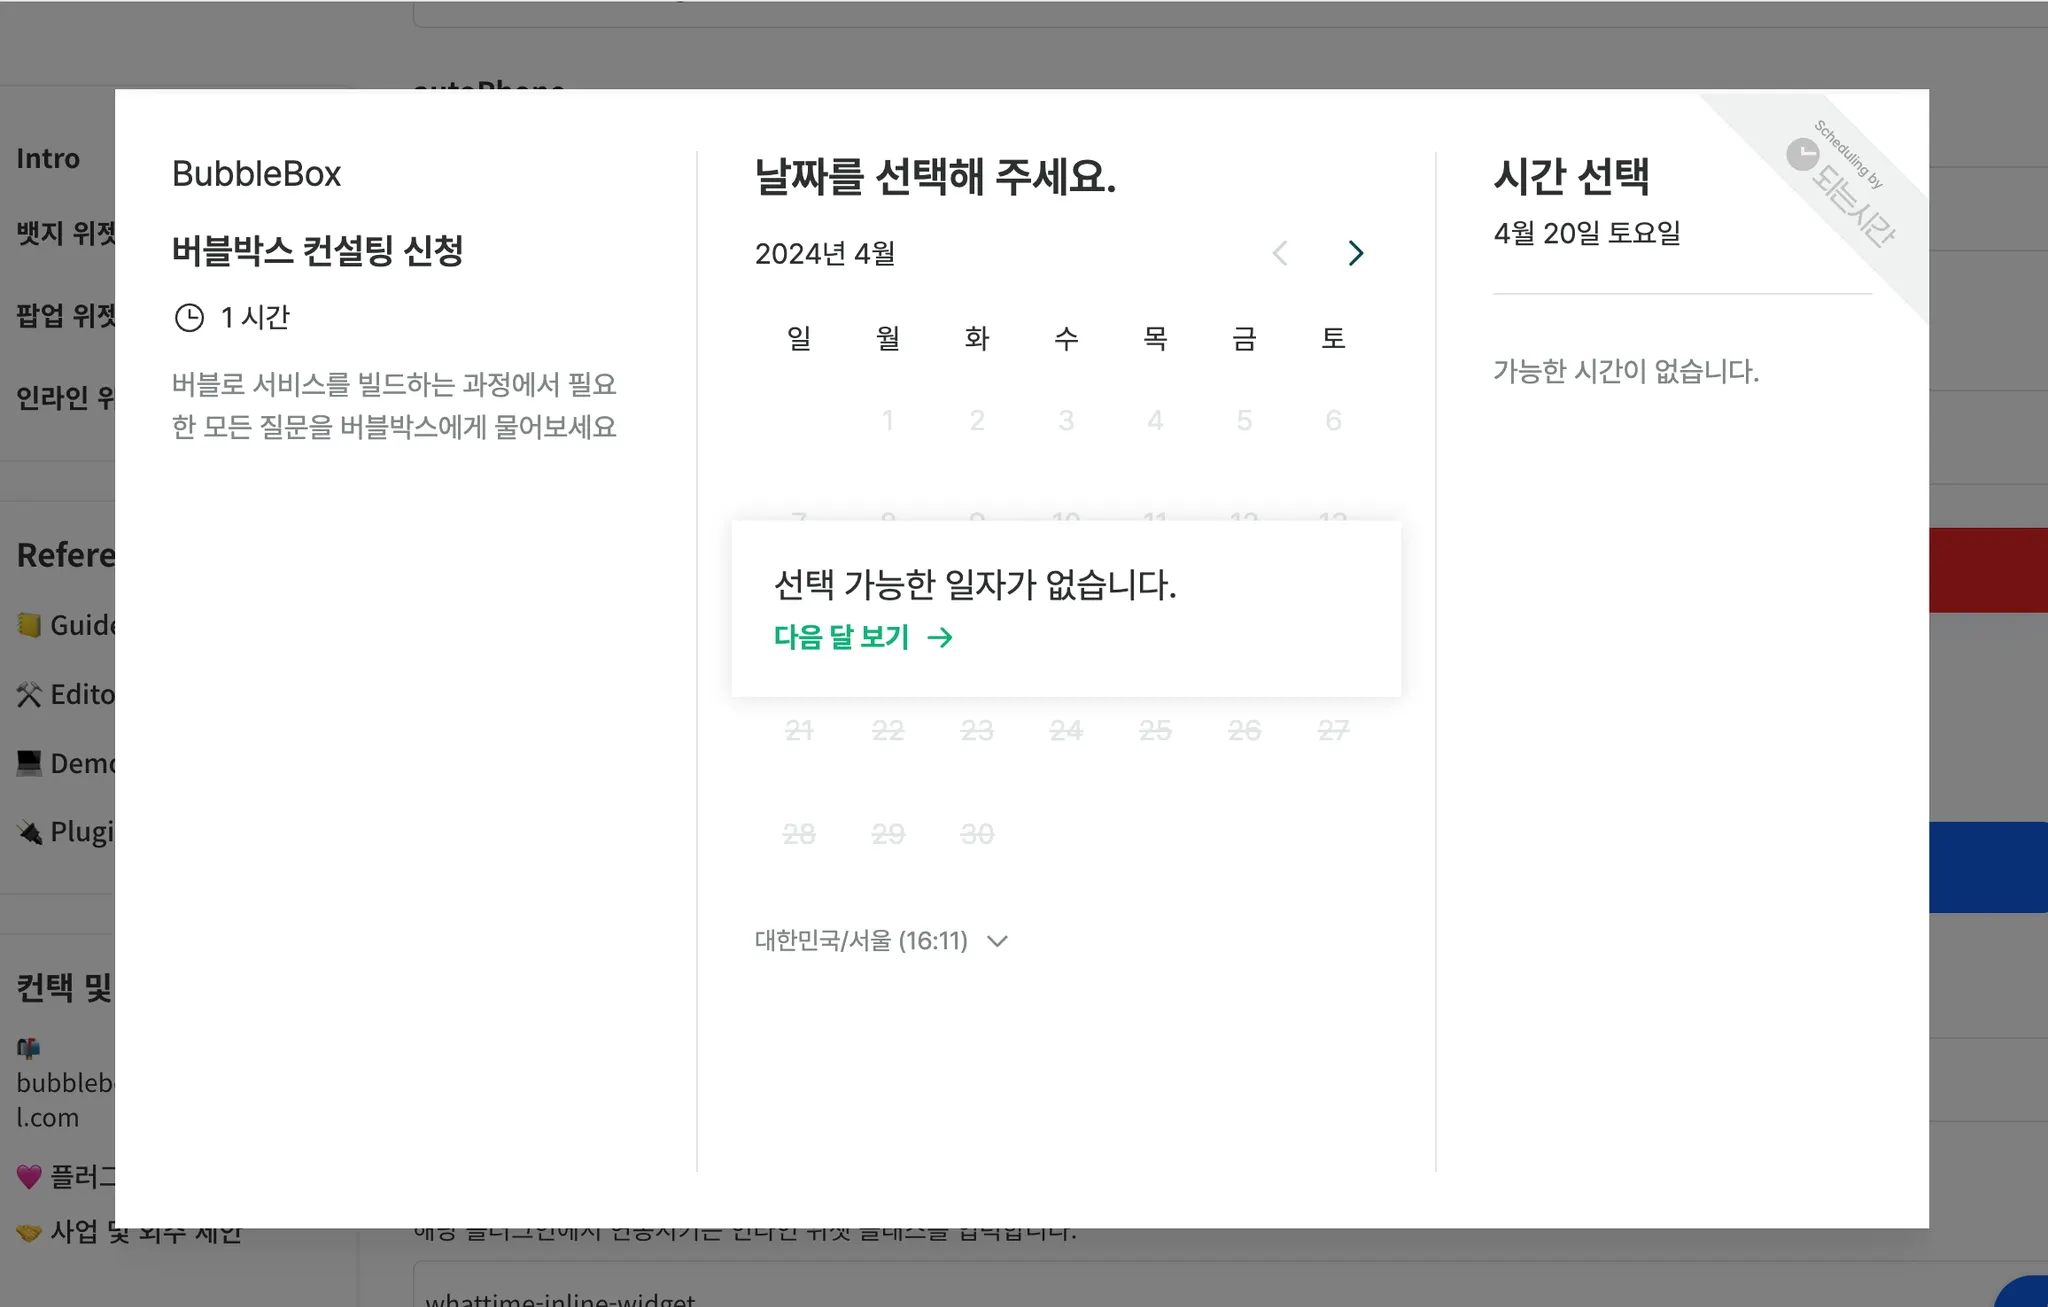Viewport: 2048px width, 1307px height.
Task: Select April 30 in the calendar
Action: tap(977, 834)
